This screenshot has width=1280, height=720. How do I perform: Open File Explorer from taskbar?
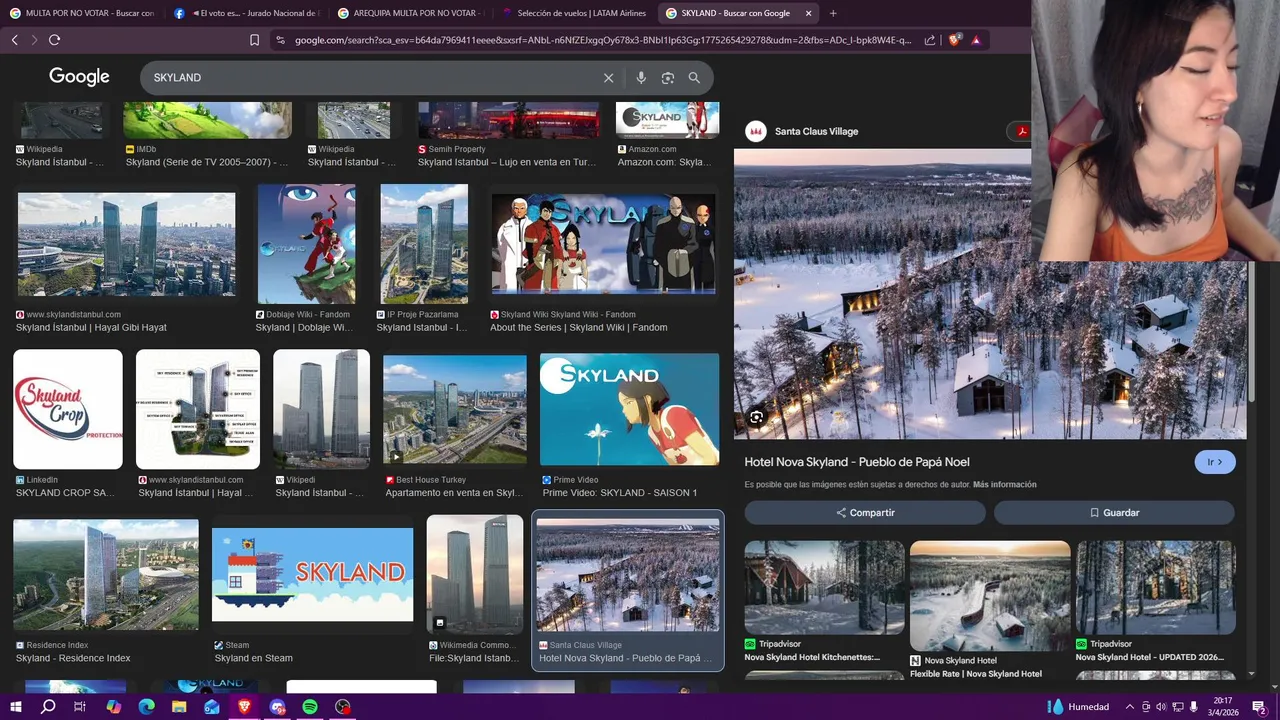[x=179, y=707]
